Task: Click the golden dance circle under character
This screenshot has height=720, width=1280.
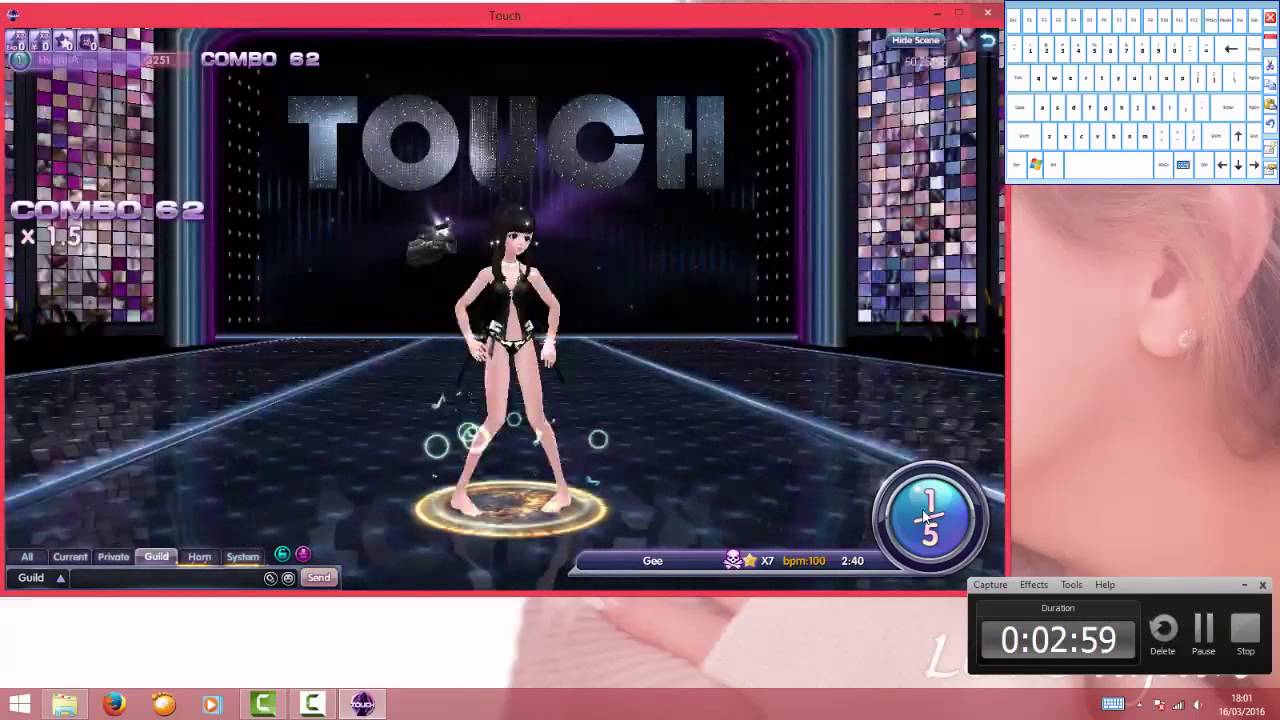Action: [x=510, y=510]
